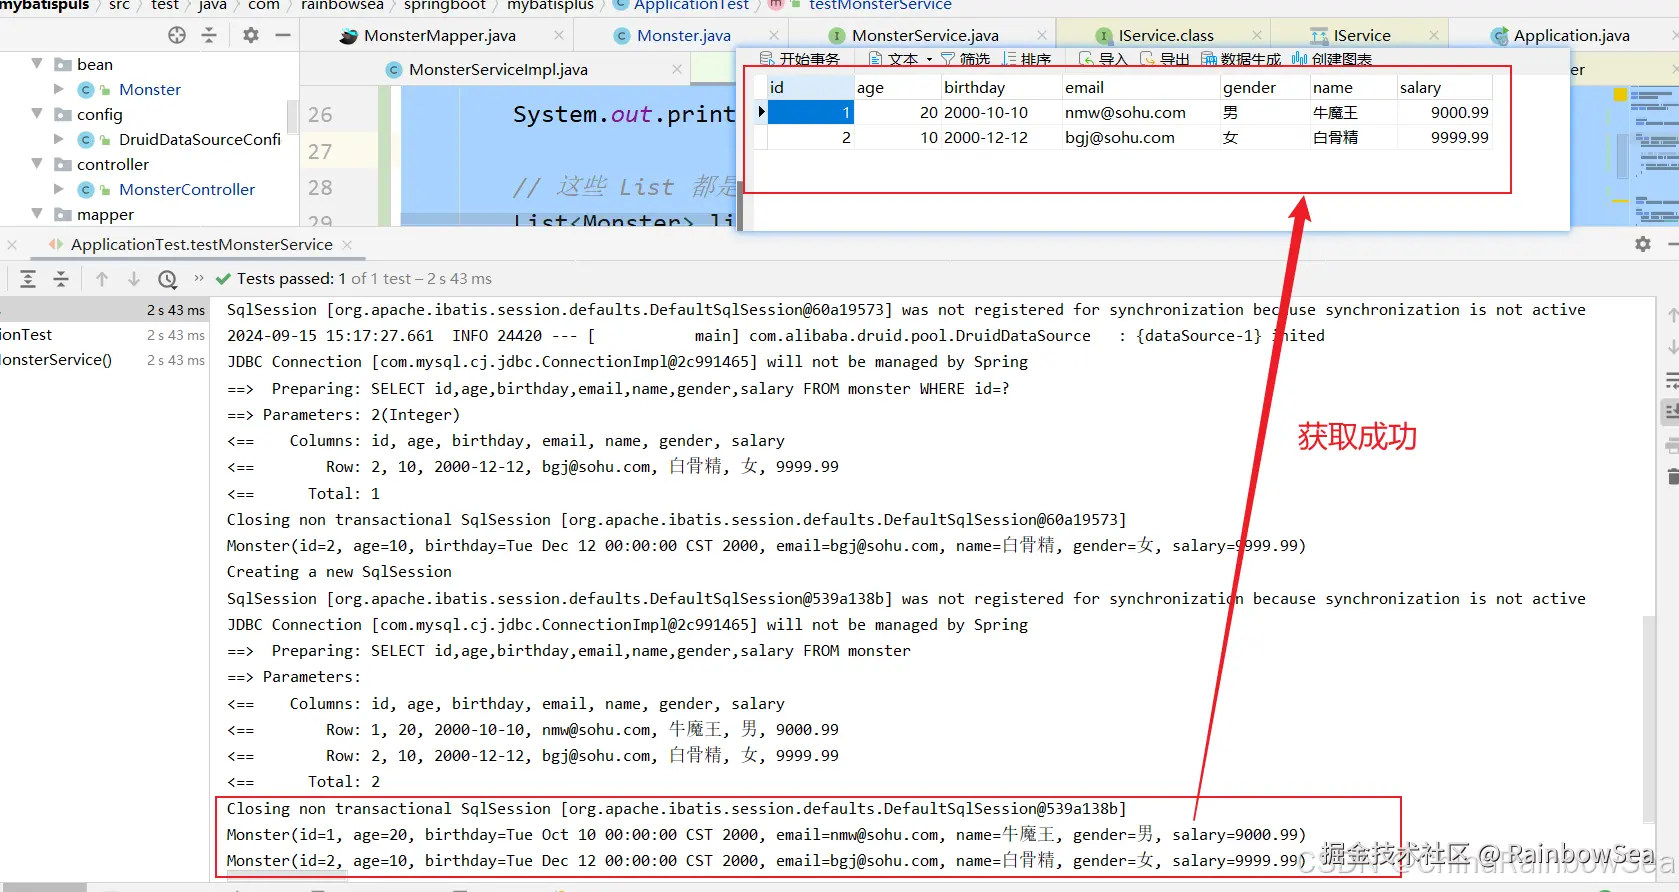Click the data generation (数据生成) icon
This screenshot has height=892, width=1679.
[1209, 59]
